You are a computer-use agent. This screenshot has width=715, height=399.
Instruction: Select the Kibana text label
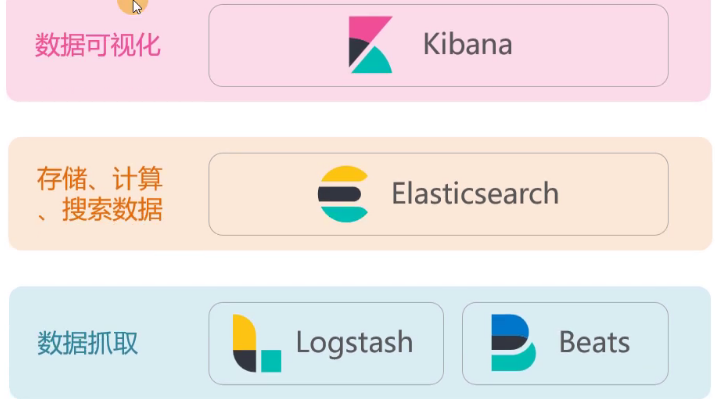pos(467,44)
